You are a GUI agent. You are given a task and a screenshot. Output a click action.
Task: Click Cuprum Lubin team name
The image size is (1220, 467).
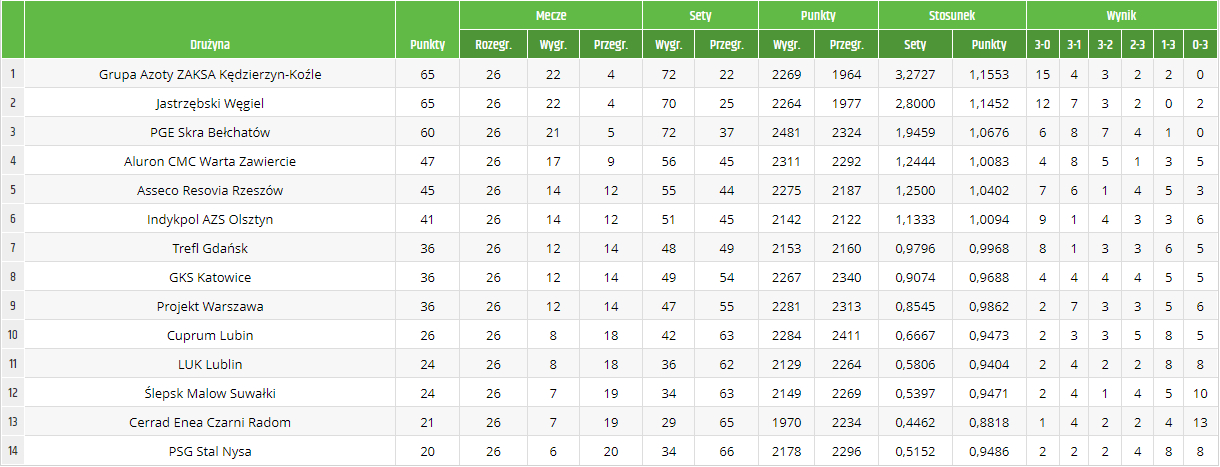click(210, 335)
